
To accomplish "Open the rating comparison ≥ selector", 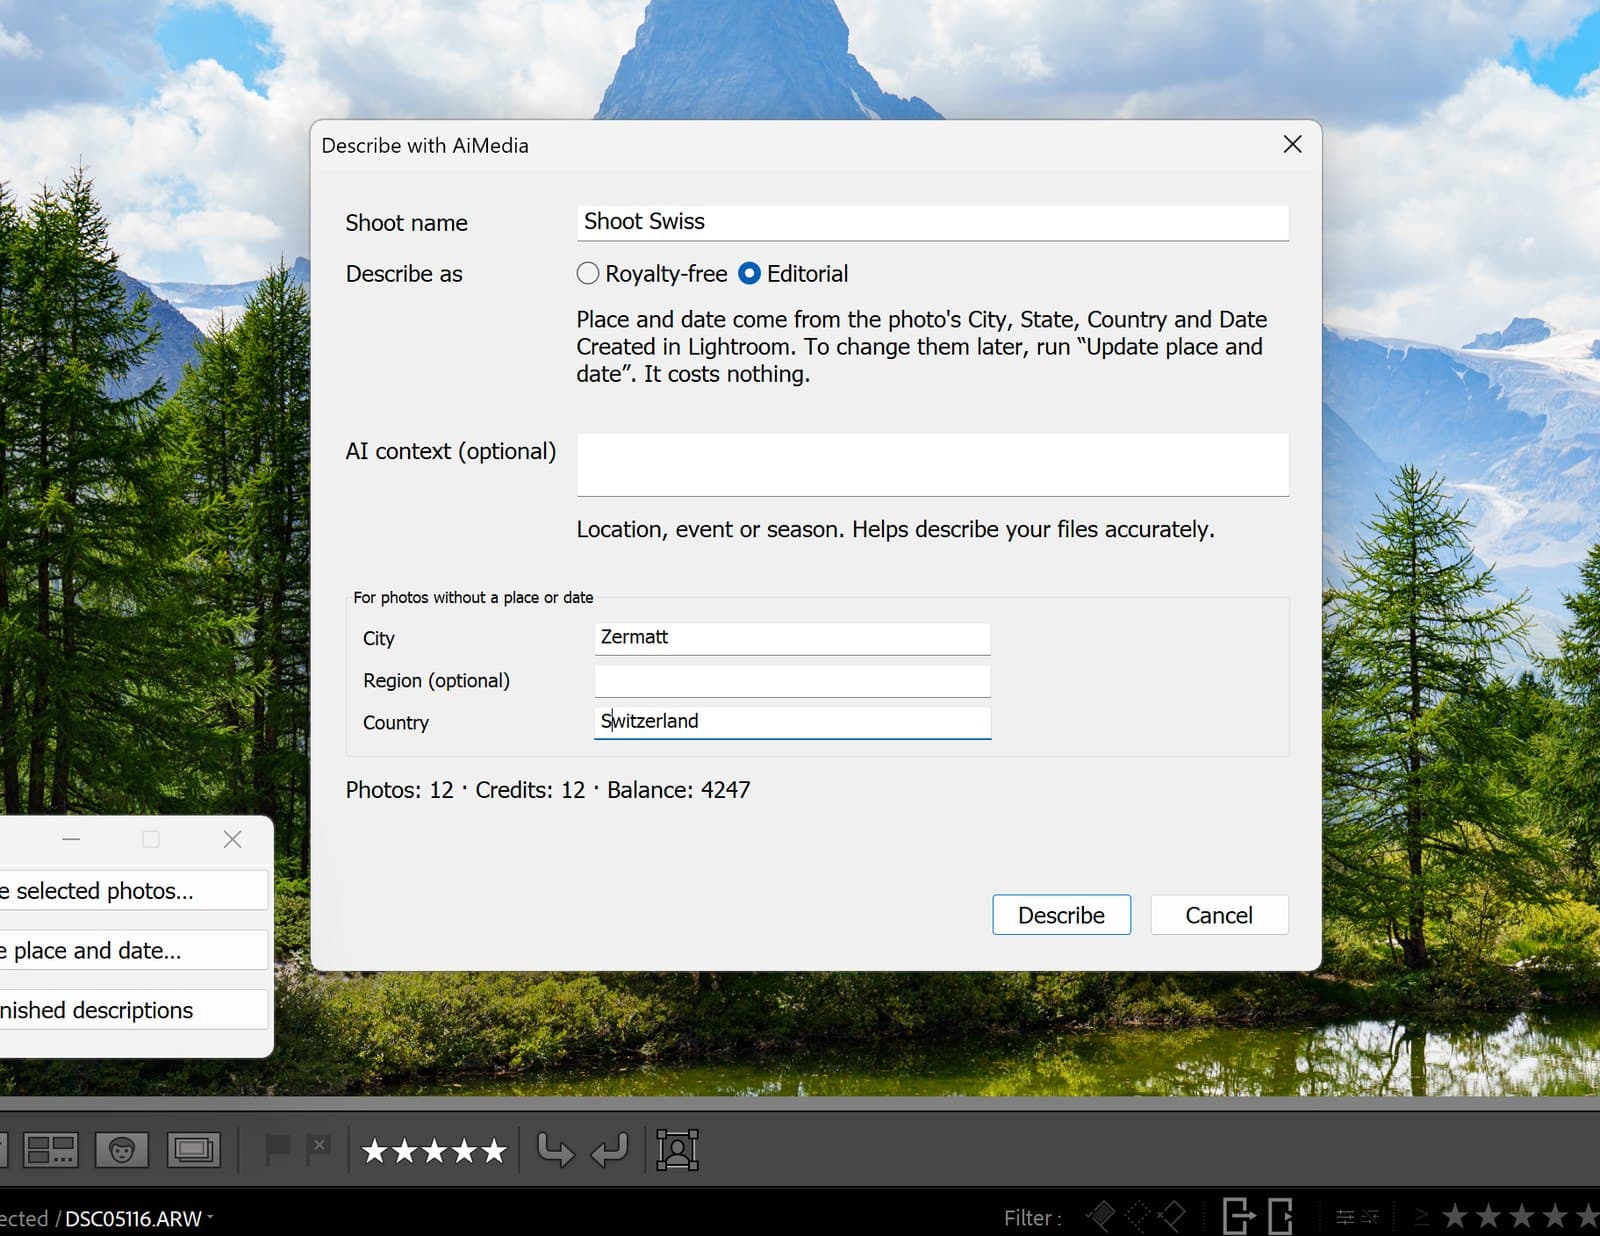I will pos(1421,1217).
